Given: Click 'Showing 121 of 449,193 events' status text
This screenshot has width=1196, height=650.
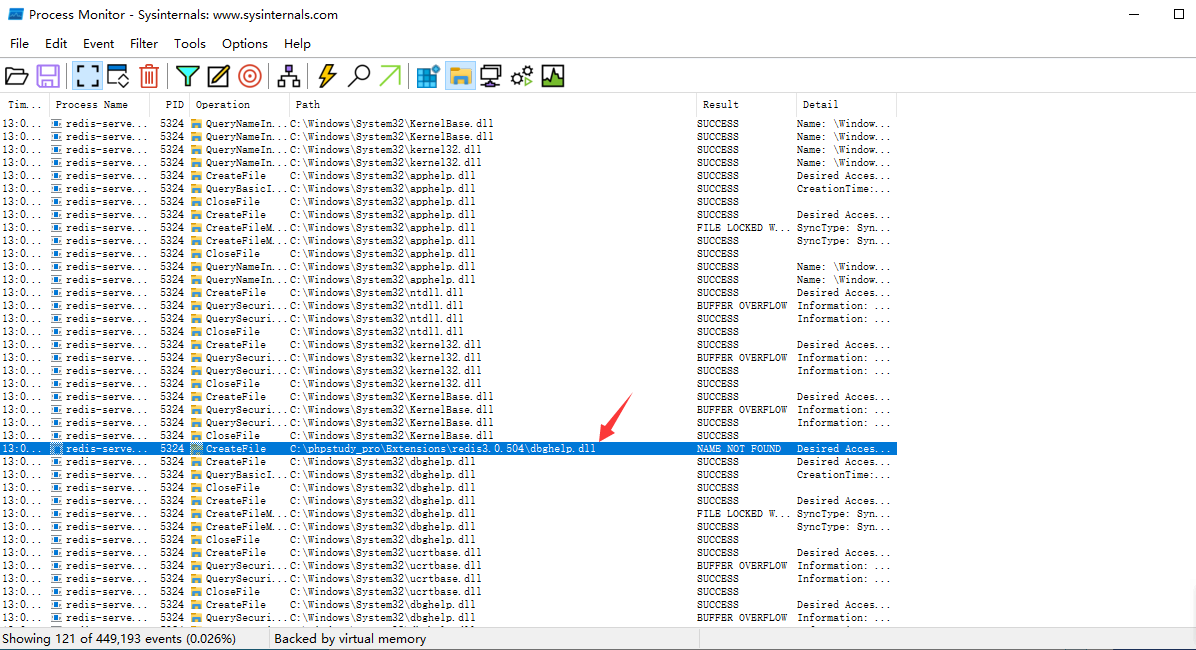Looking at the screenshot, I should [x=119, y=639].
